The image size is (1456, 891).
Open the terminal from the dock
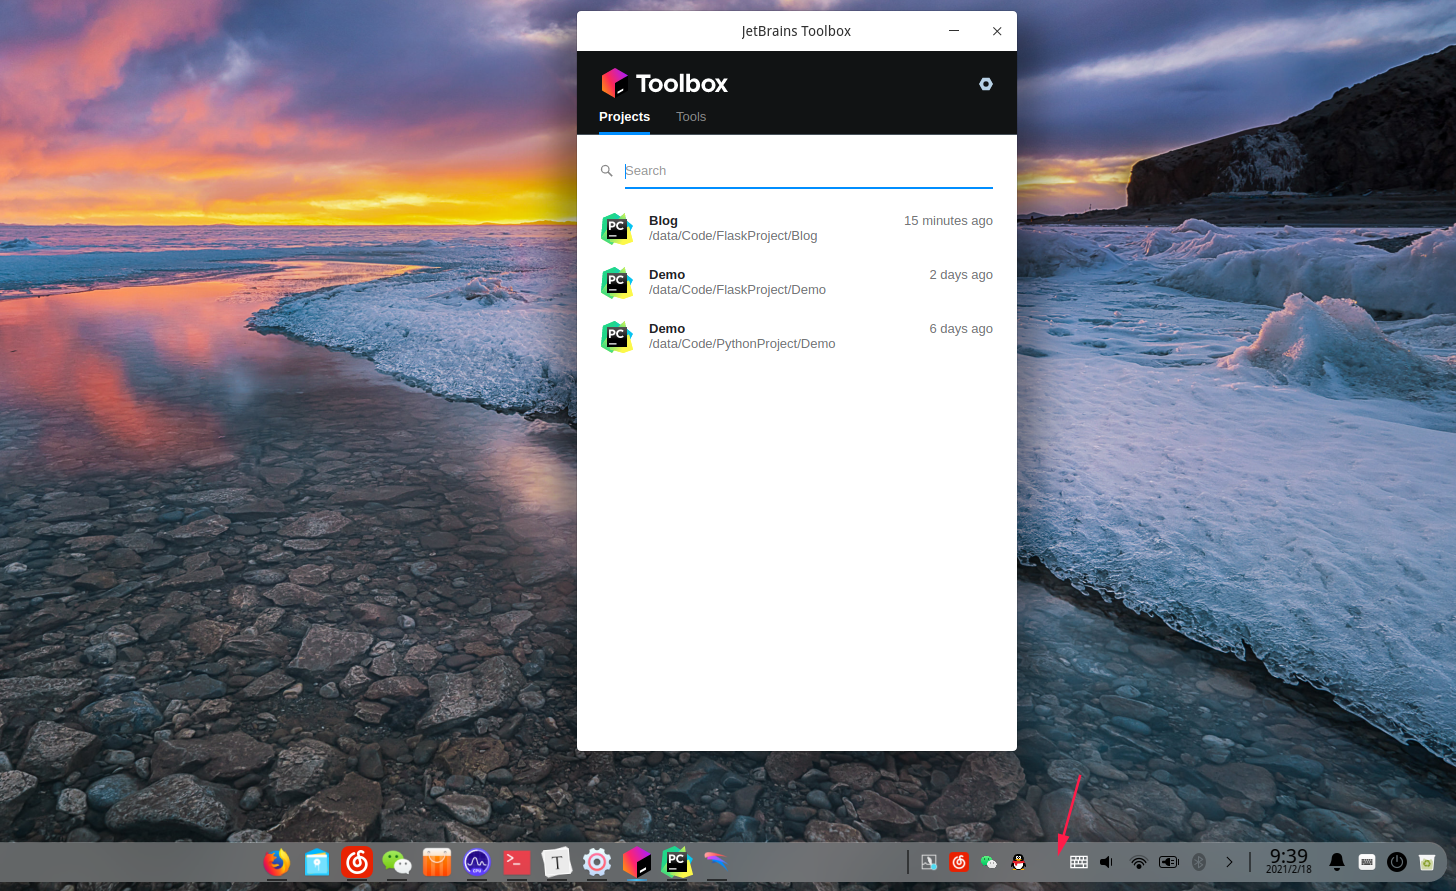(x=517, y=862)
